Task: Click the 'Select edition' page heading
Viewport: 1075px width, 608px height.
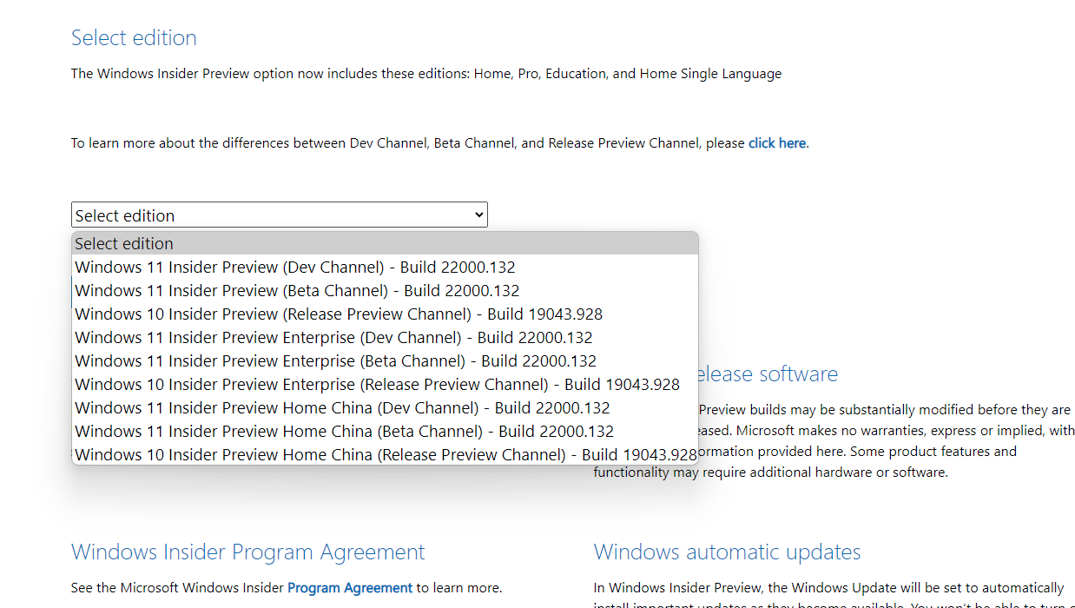Action: 134,38
